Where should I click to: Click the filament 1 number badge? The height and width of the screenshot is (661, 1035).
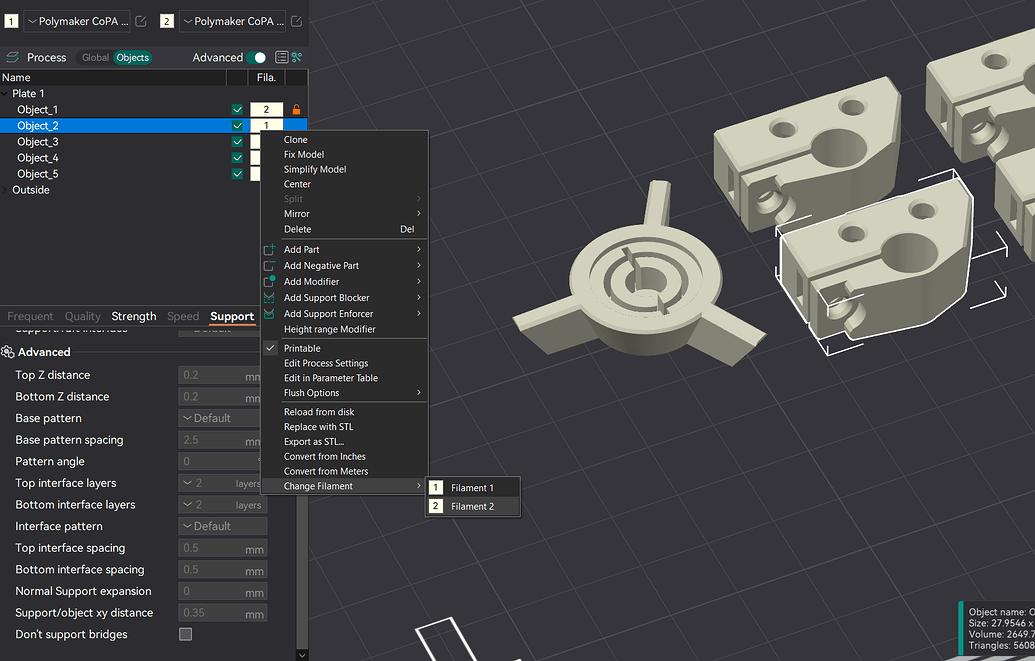tap(11, 21)
